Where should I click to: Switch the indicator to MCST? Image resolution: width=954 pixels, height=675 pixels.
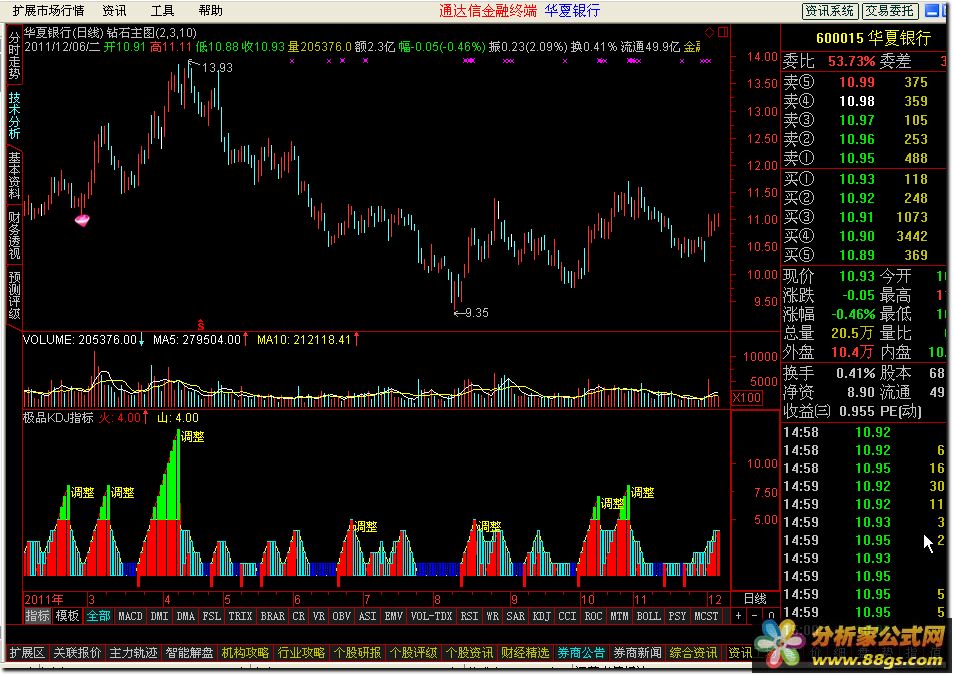point(706,616)
